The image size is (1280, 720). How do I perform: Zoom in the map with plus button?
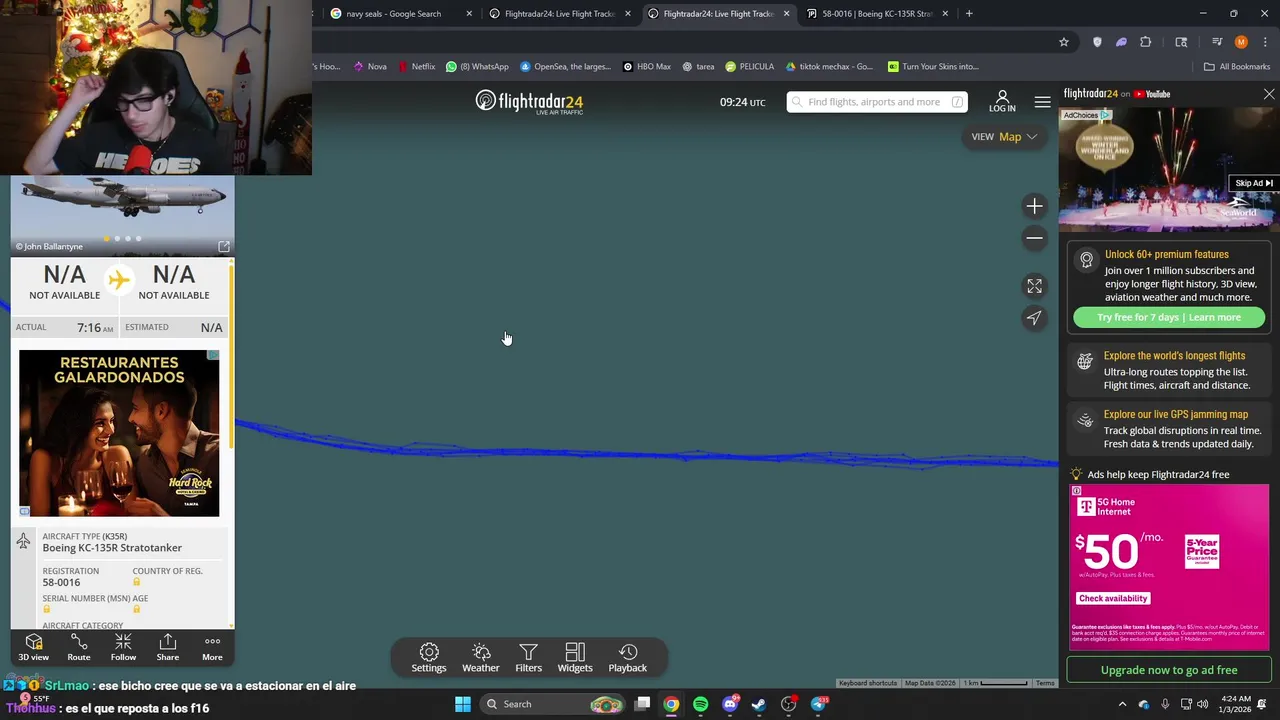(x=1034, y=206)
